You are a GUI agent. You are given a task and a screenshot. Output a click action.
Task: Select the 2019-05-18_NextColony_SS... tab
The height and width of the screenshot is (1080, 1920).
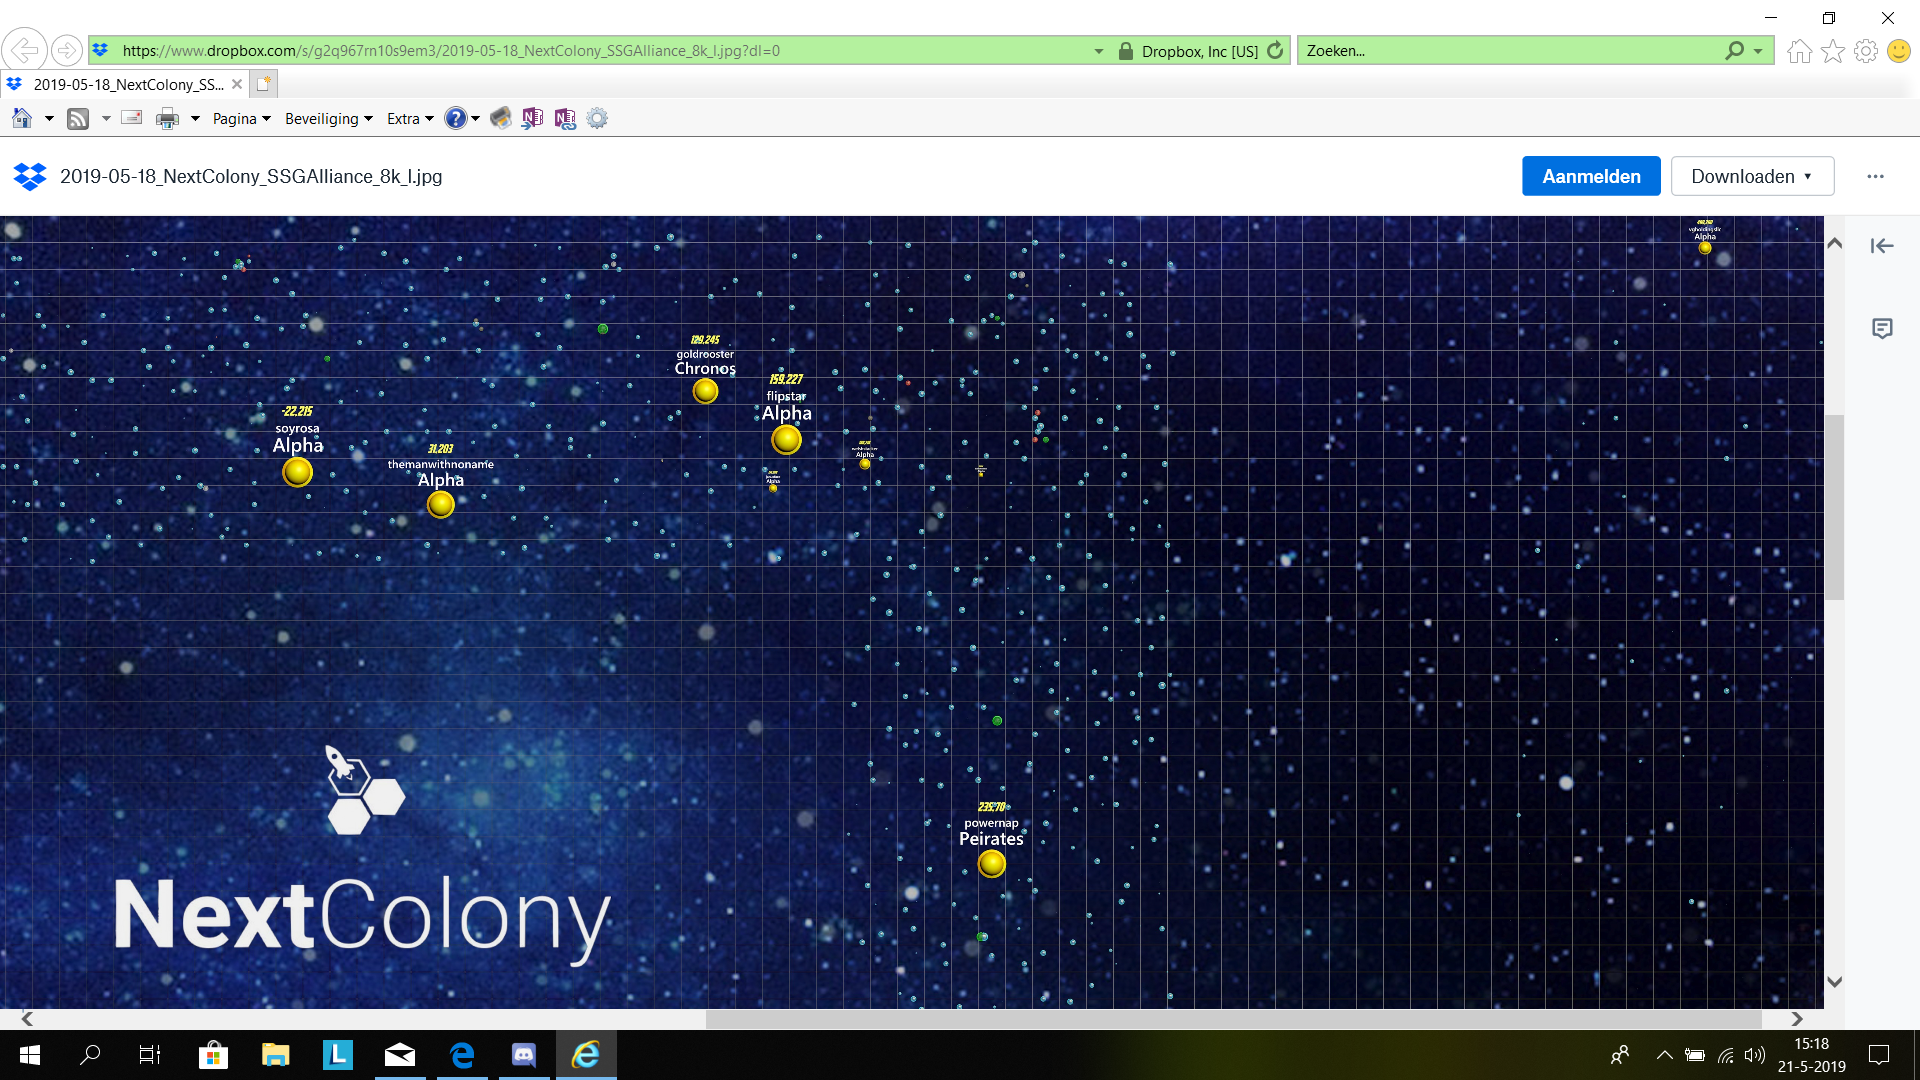[128, 84]
